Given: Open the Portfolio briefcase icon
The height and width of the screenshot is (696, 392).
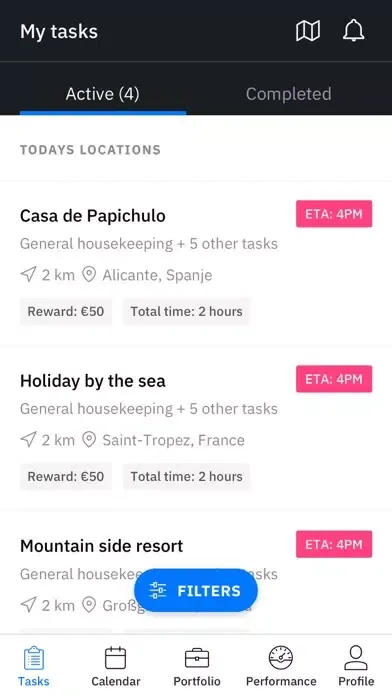Looking at the screenshot, I should coord(197,658).
